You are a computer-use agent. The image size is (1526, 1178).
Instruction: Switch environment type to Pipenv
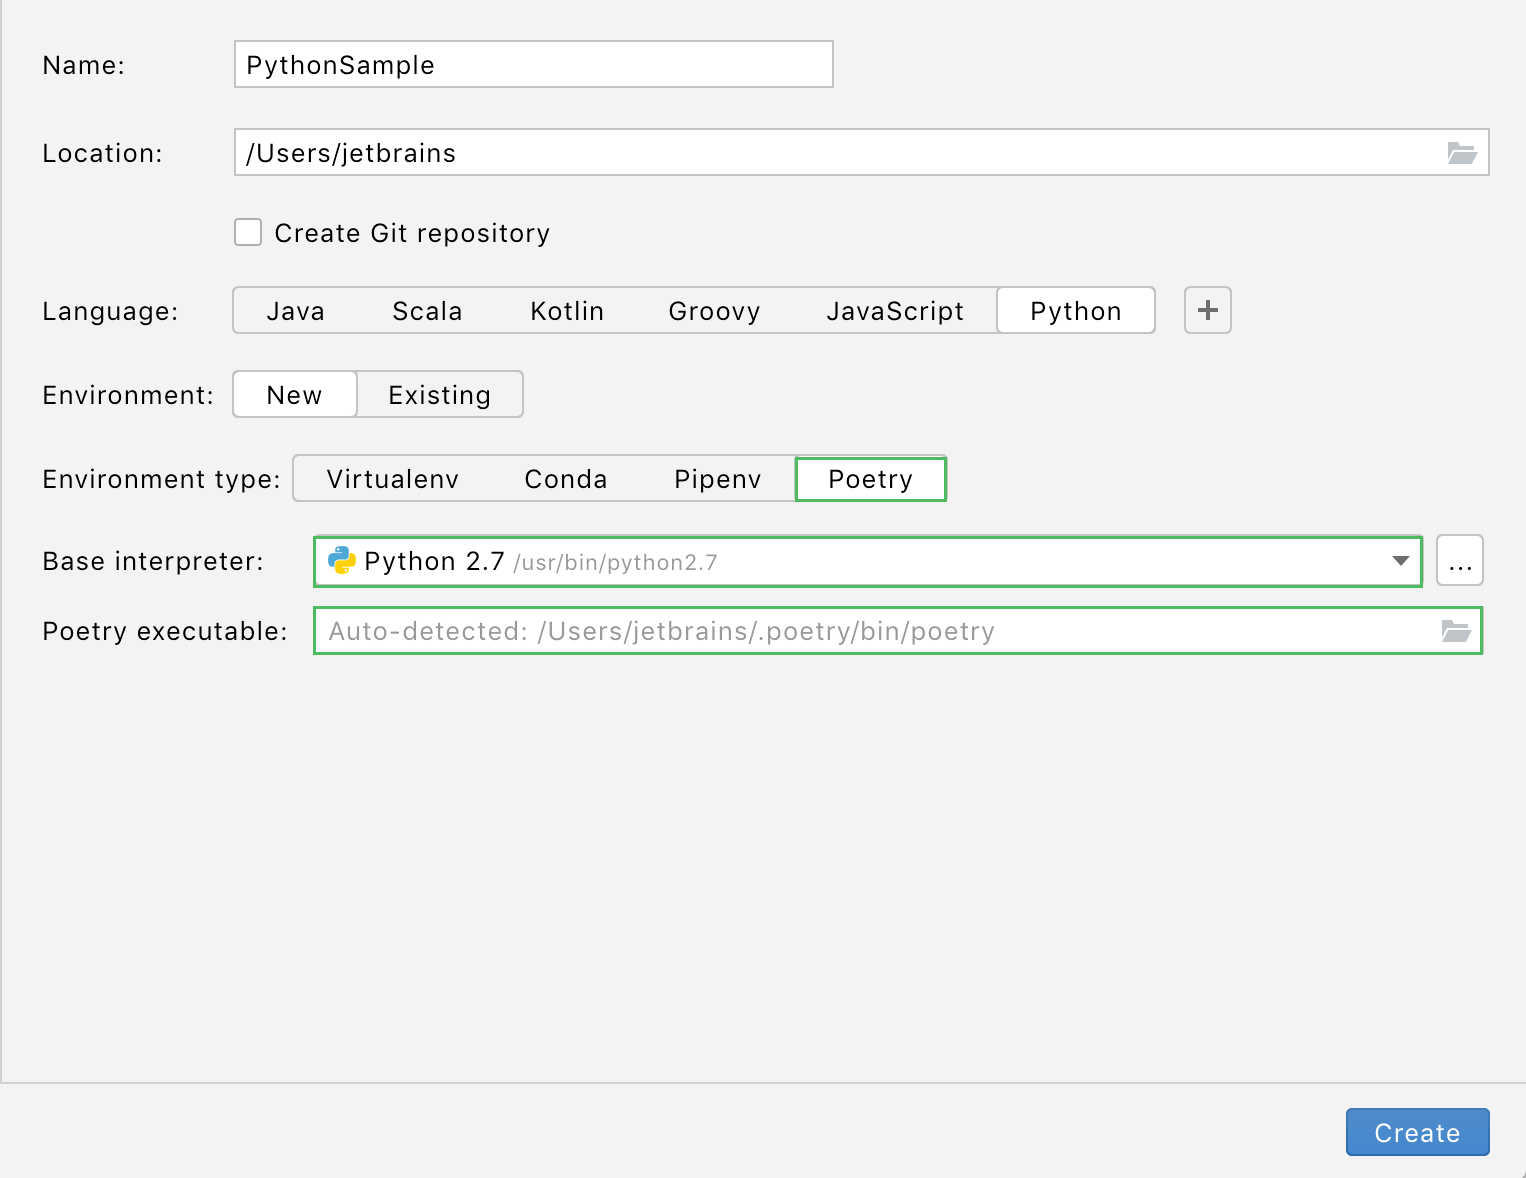click(x=718, y=479)
